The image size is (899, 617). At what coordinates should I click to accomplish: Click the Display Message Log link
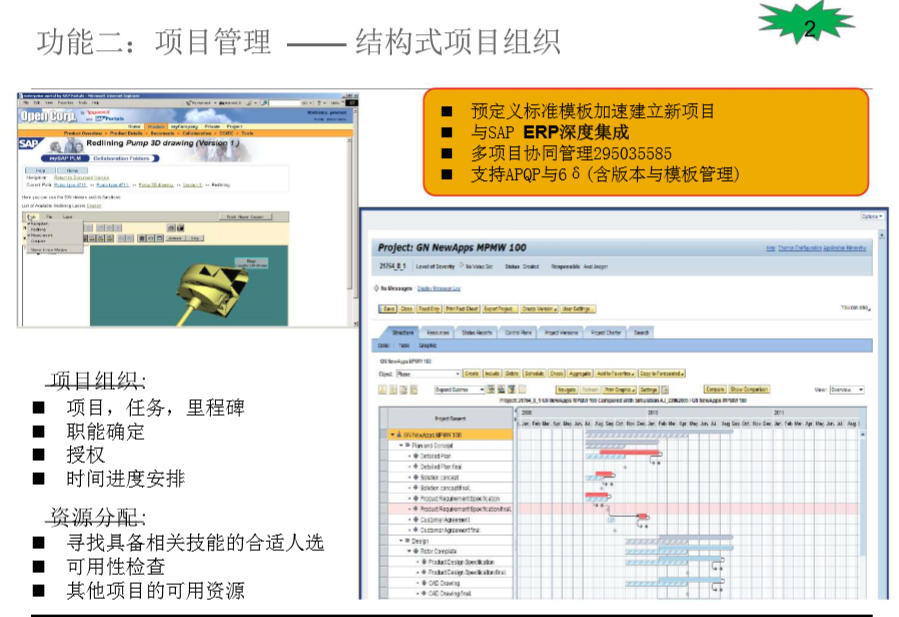[x=439, y=288]
